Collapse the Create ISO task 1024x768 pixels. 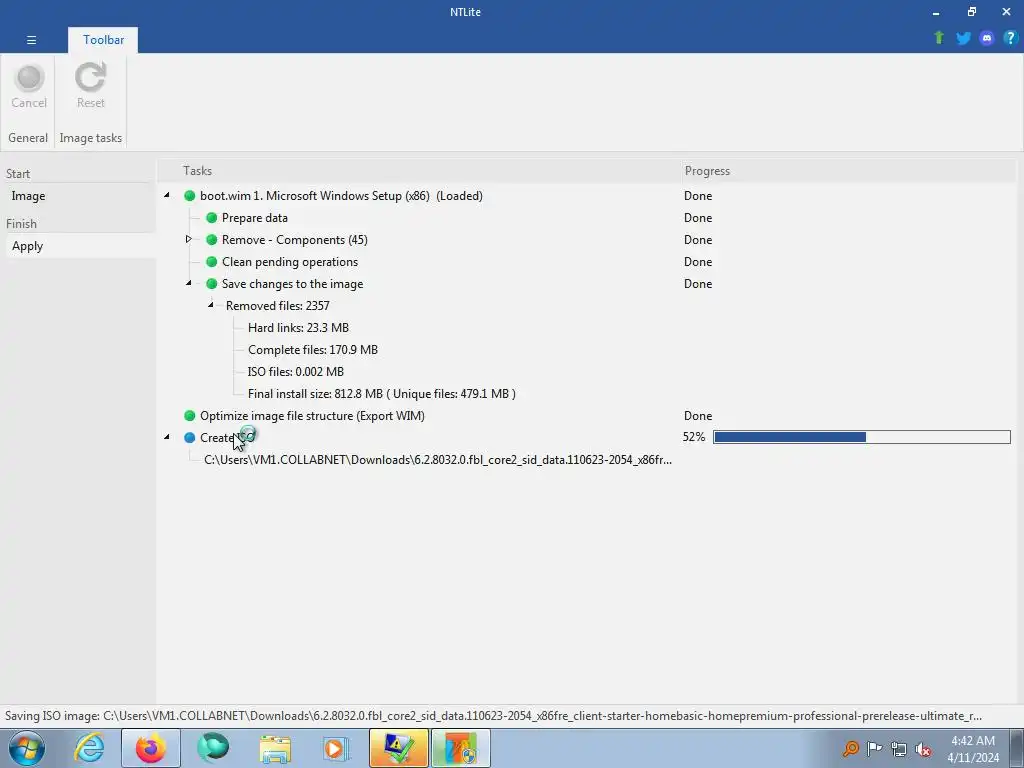click(x=167, y=437)
